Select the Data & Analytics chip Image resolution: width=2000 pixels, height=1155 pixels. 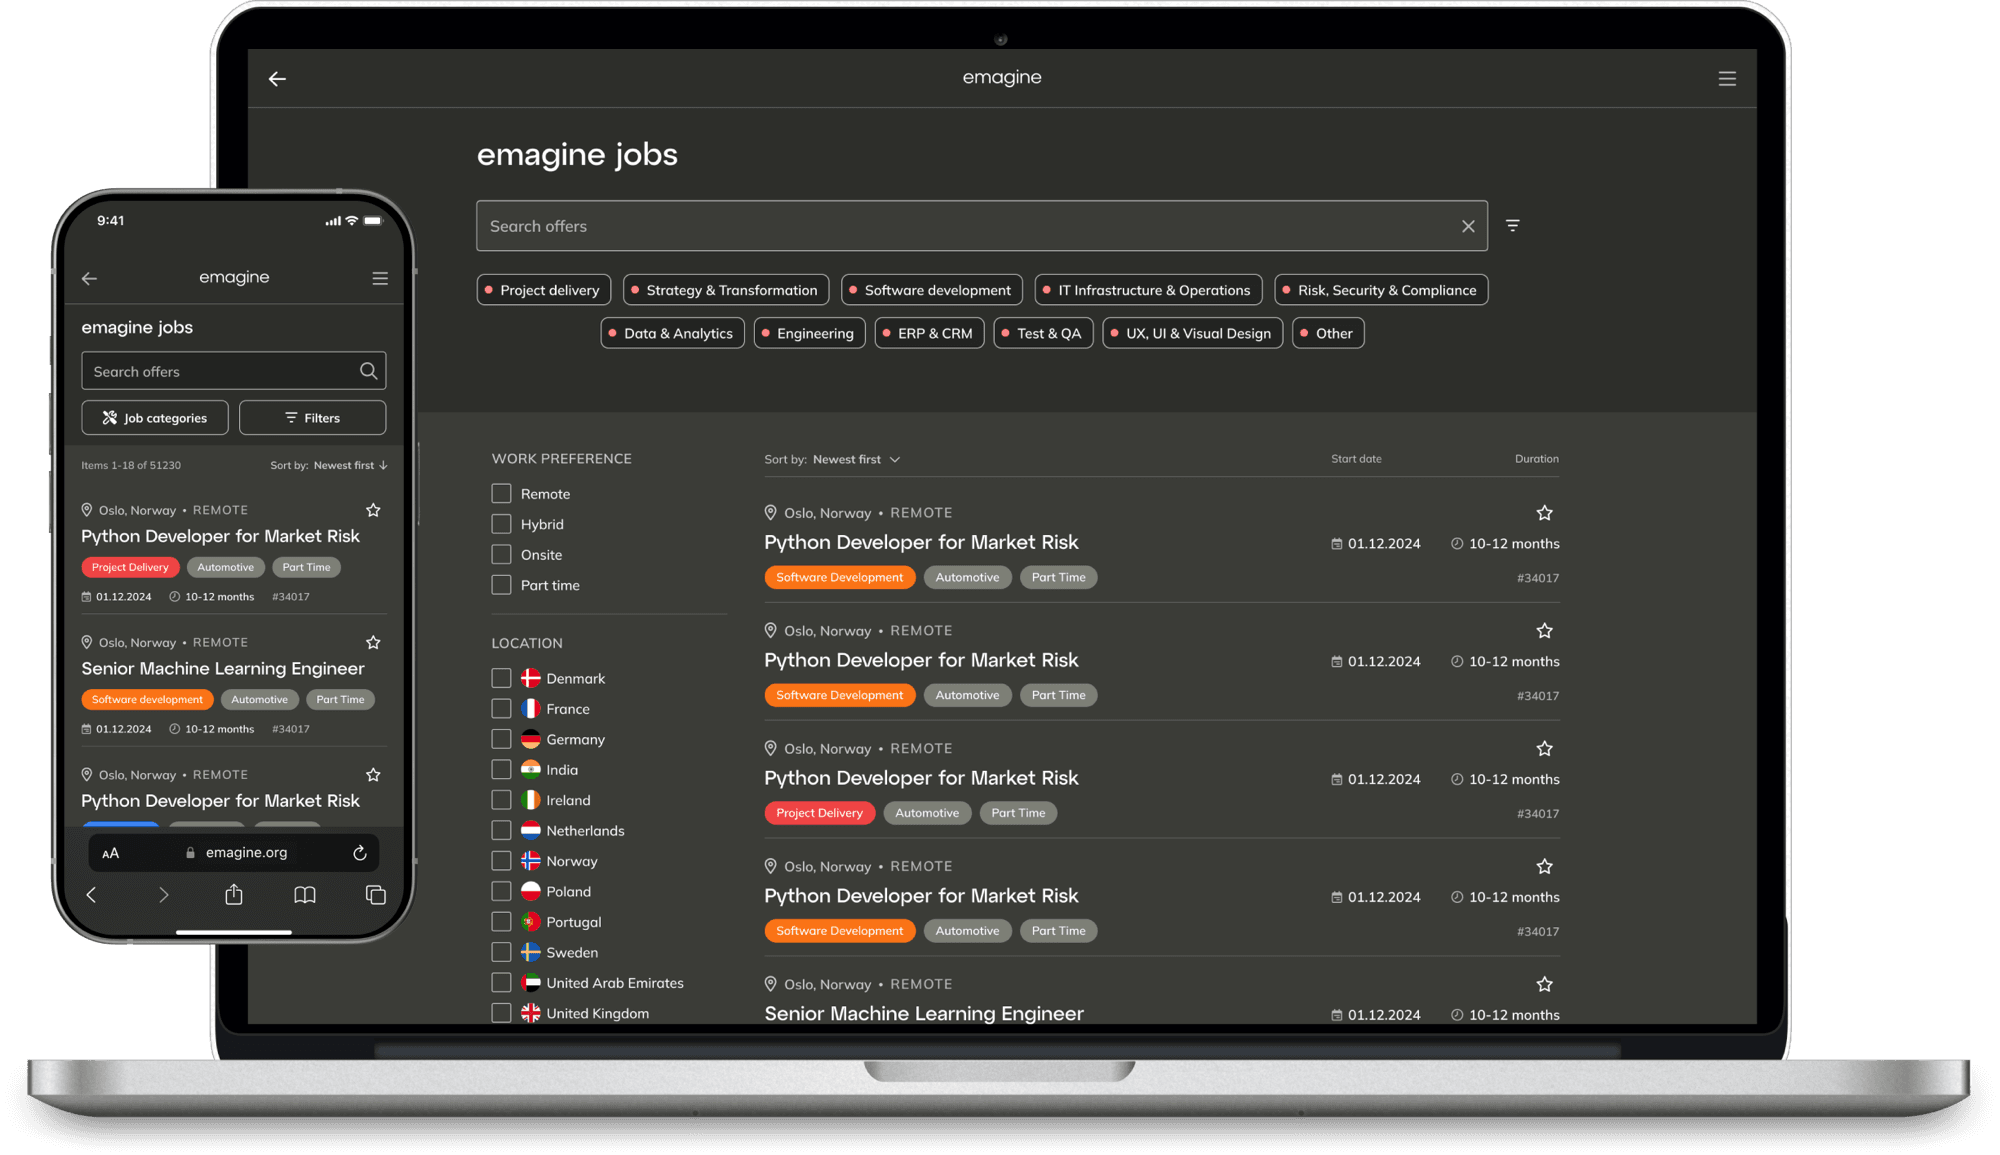tap(672, 333)
